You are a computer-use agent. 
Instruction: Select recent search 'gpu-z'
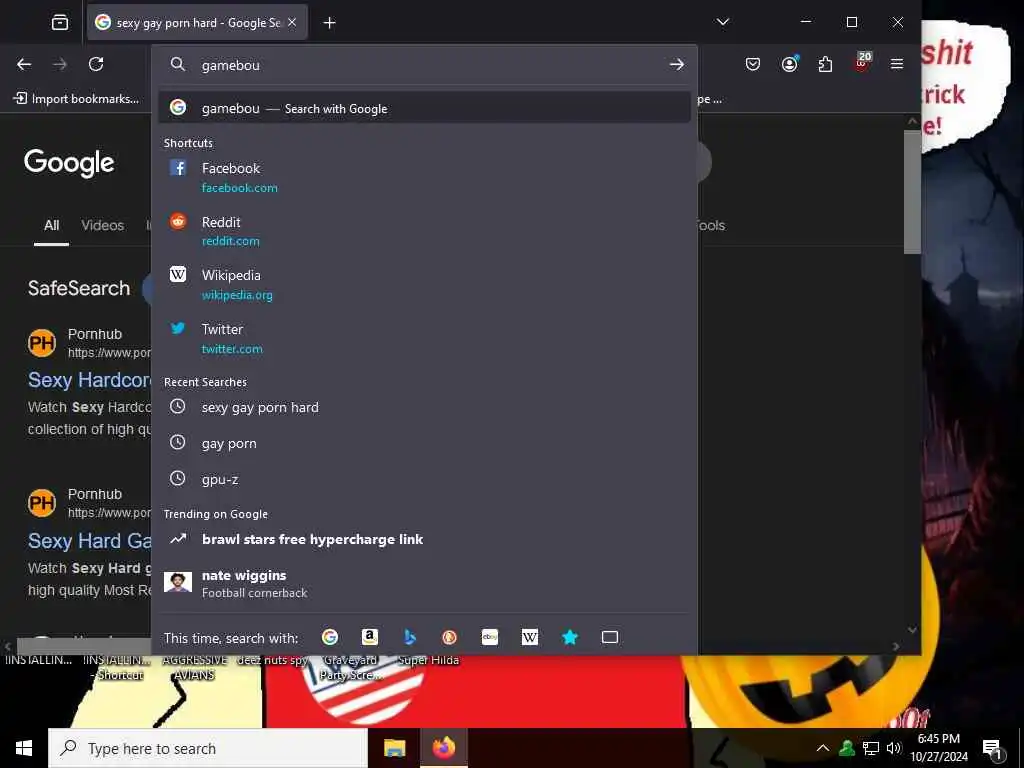(424, 479)
